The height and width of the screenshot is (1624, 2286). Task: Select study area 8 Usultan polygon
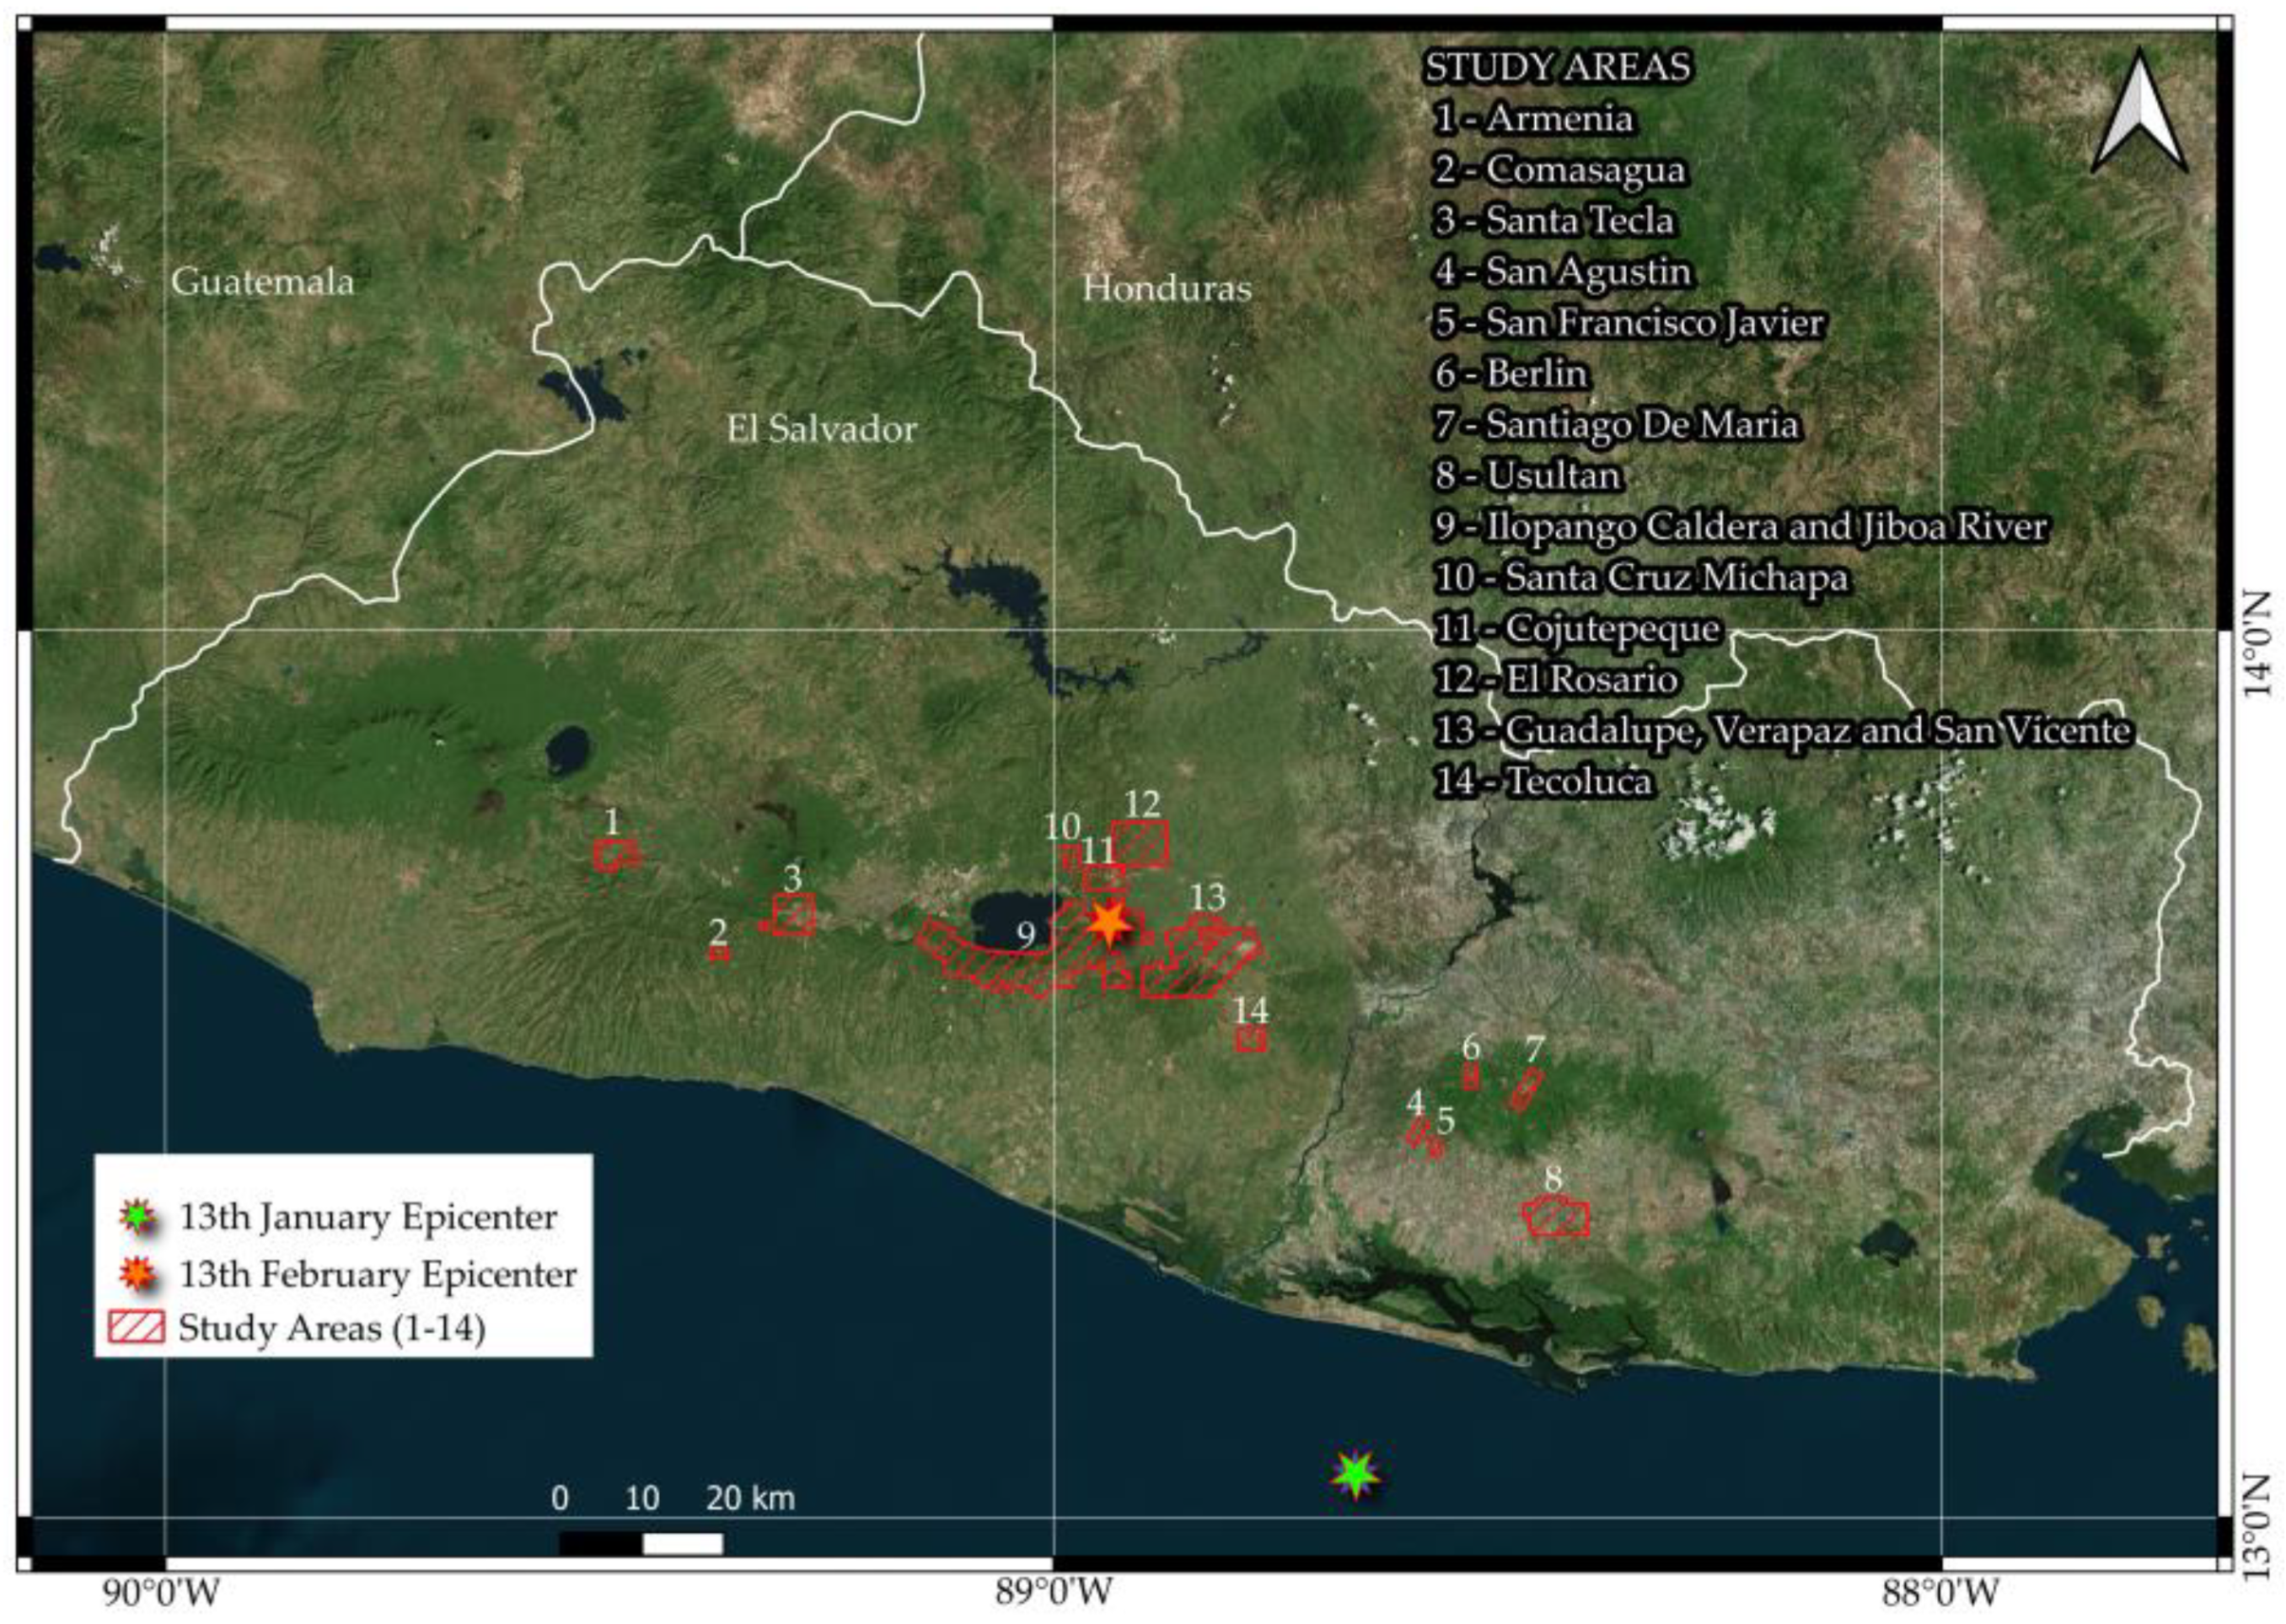1556,1217
